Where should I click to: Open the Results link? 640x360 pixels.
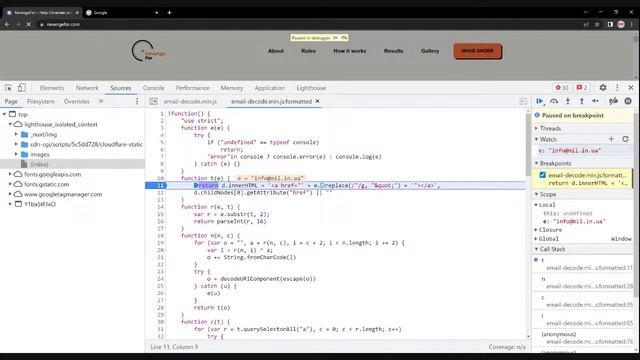click(x=393, y=51)
